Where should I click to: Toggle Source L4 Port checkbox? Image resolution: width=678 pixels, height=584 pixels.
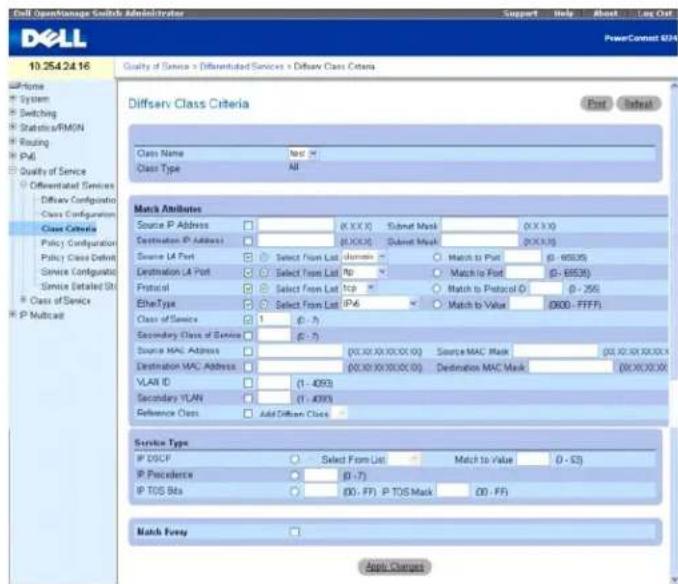pyautogui.click(x=248, y=257)
